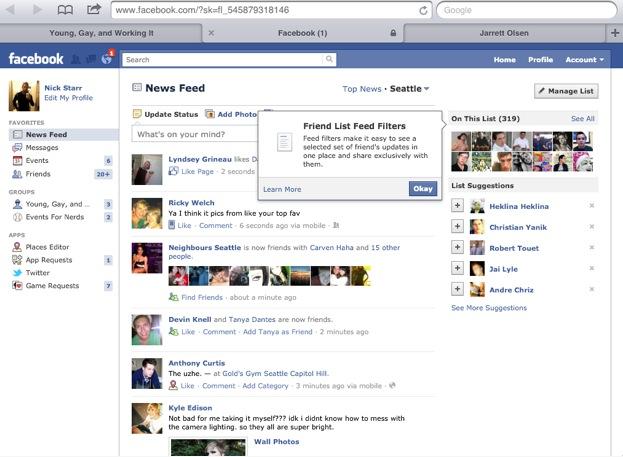The image size is (623, 457).
Task: Open the messages icon in the Facebook header
Action: [91, 59]
